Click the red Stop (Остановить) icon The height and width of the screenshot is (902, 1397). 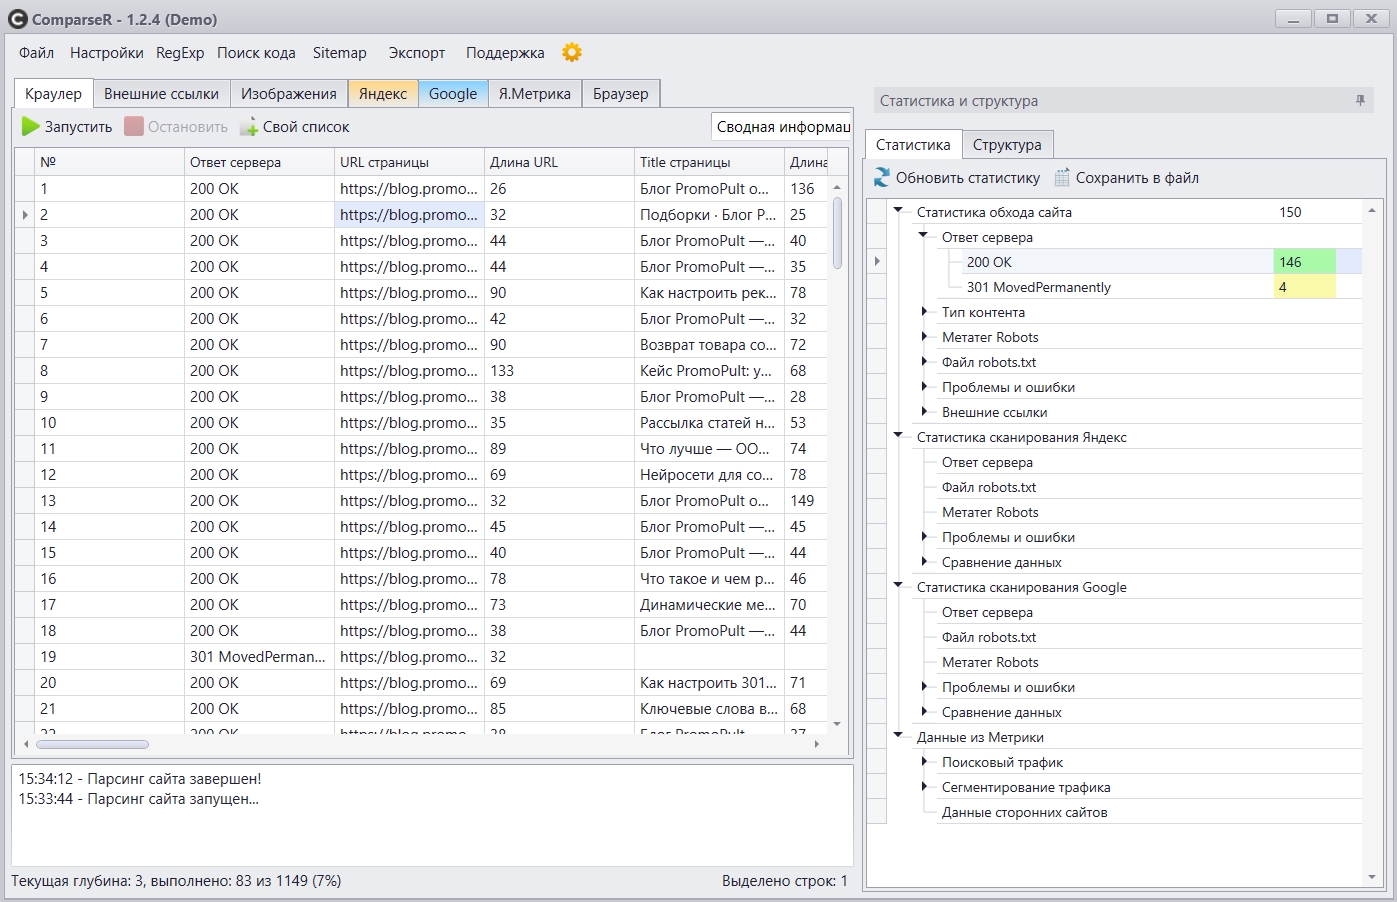pyautogui.click(x=134, y=127)
